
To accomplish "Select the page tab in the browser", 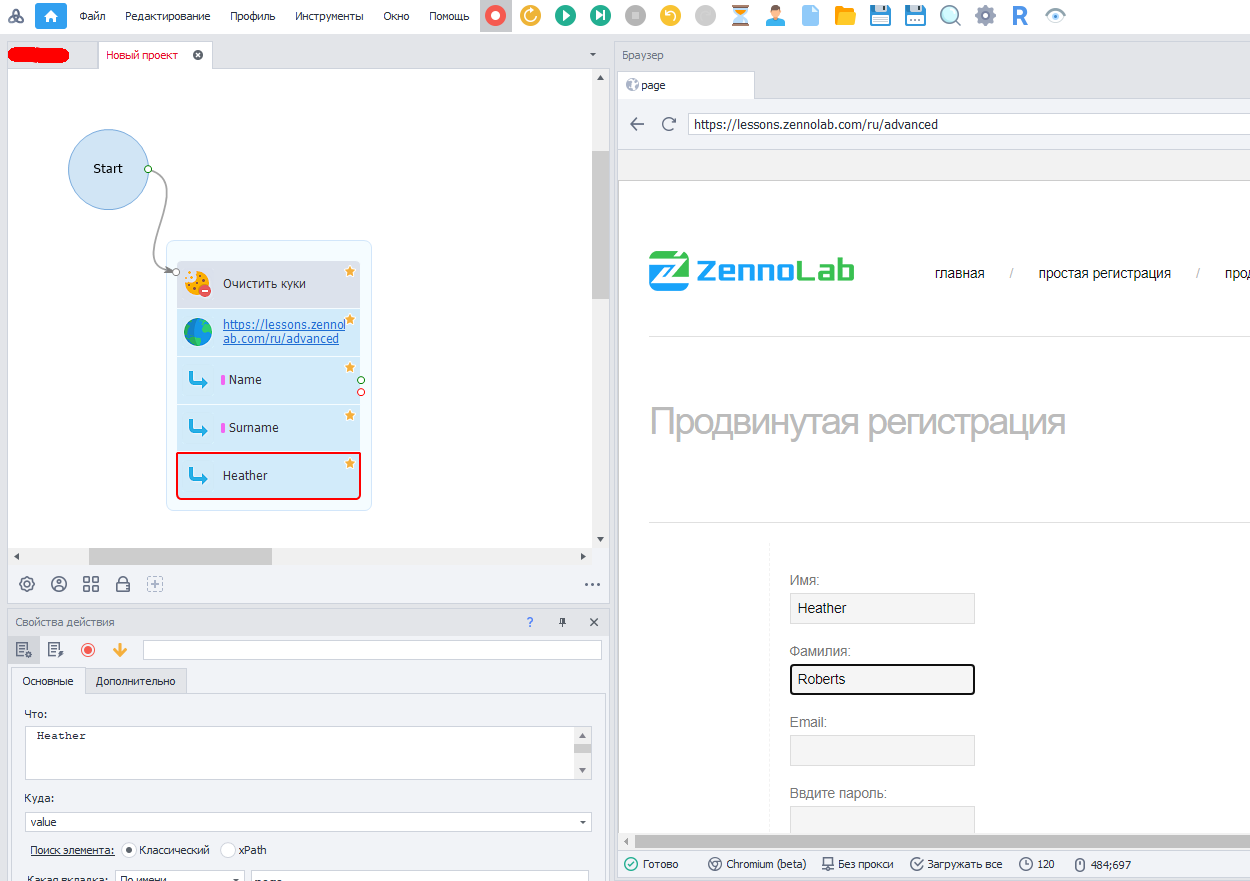I will (x=686, y=85).
